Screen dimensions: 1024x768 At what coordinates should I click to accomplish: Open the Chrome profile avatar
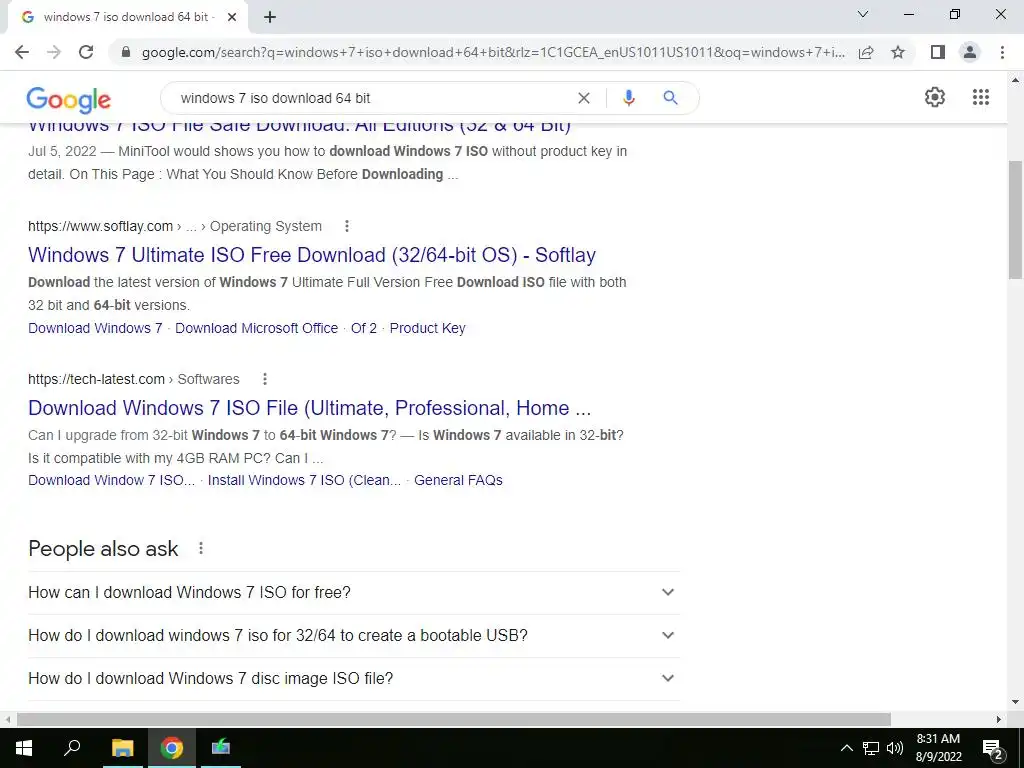(970, 52)
